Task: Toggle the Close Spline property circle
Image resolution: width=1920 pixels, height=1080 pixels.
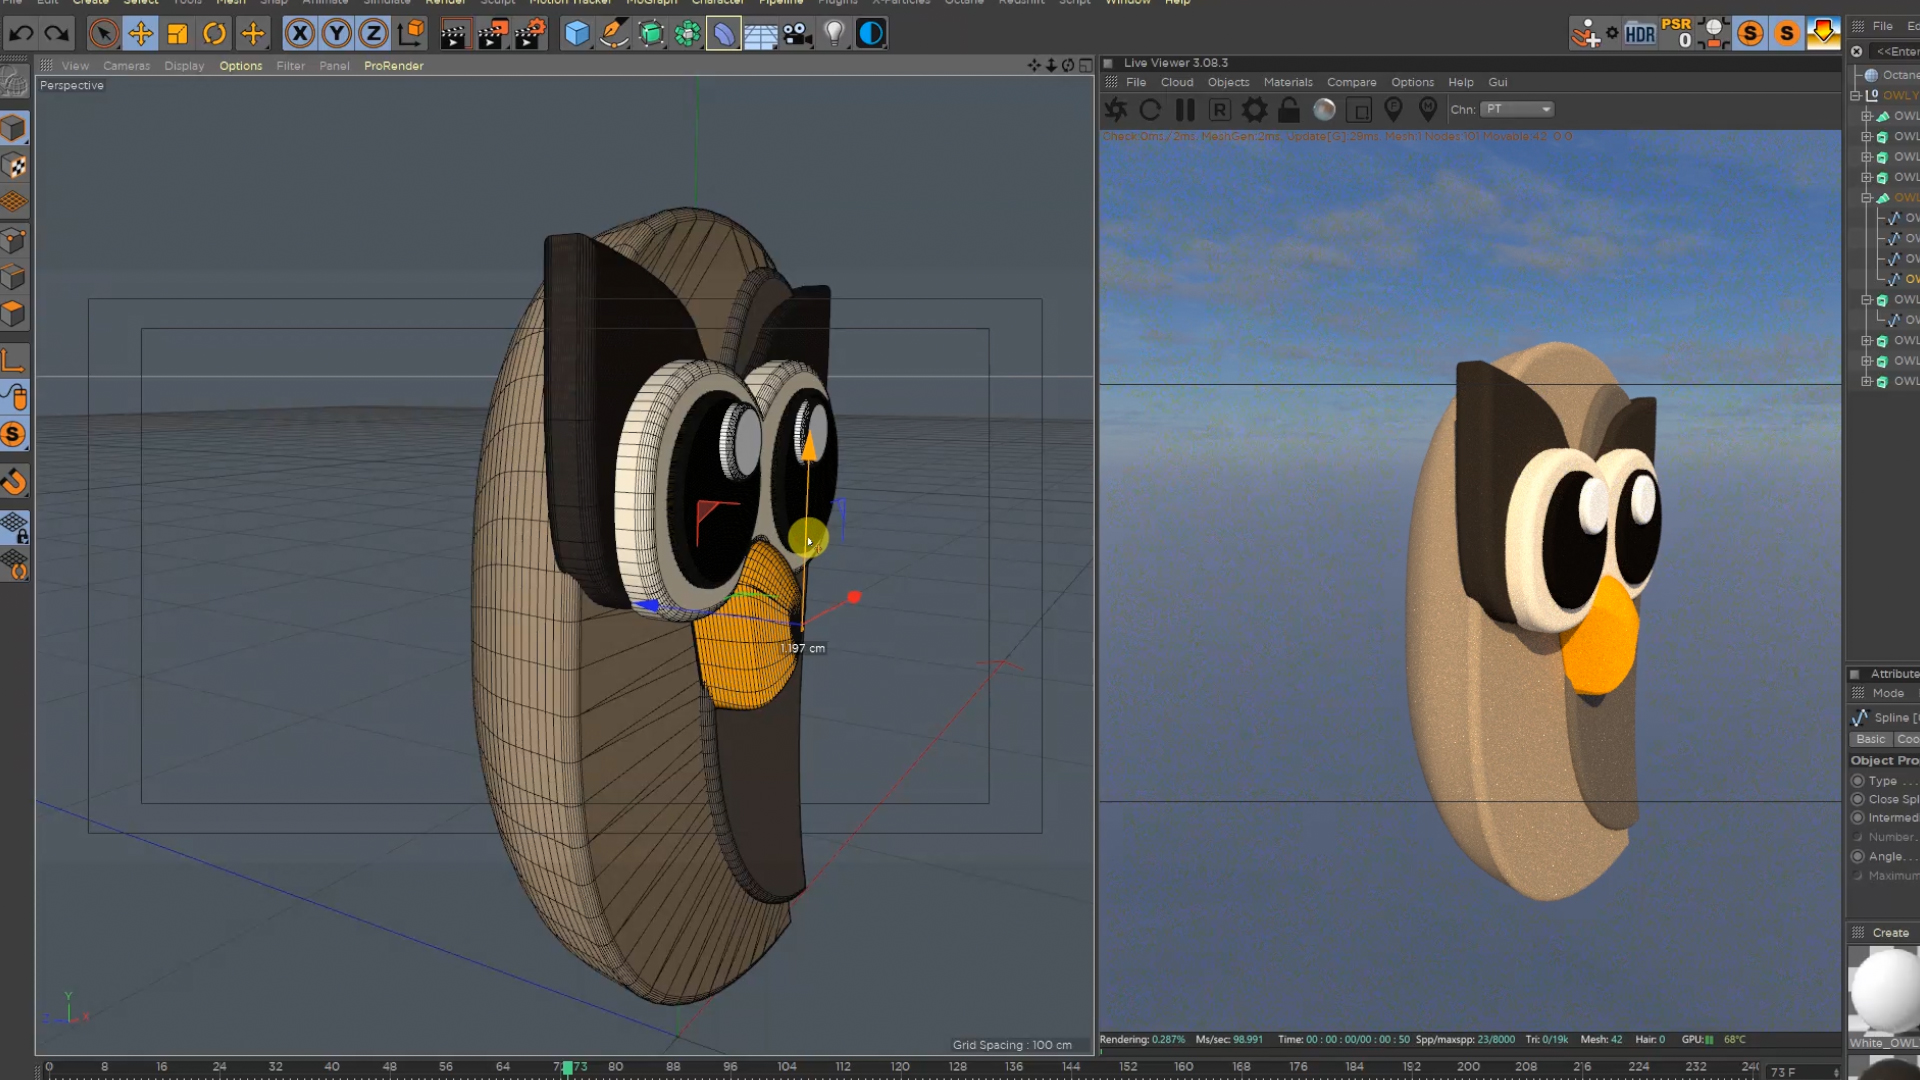Action: coord(1858,799)
